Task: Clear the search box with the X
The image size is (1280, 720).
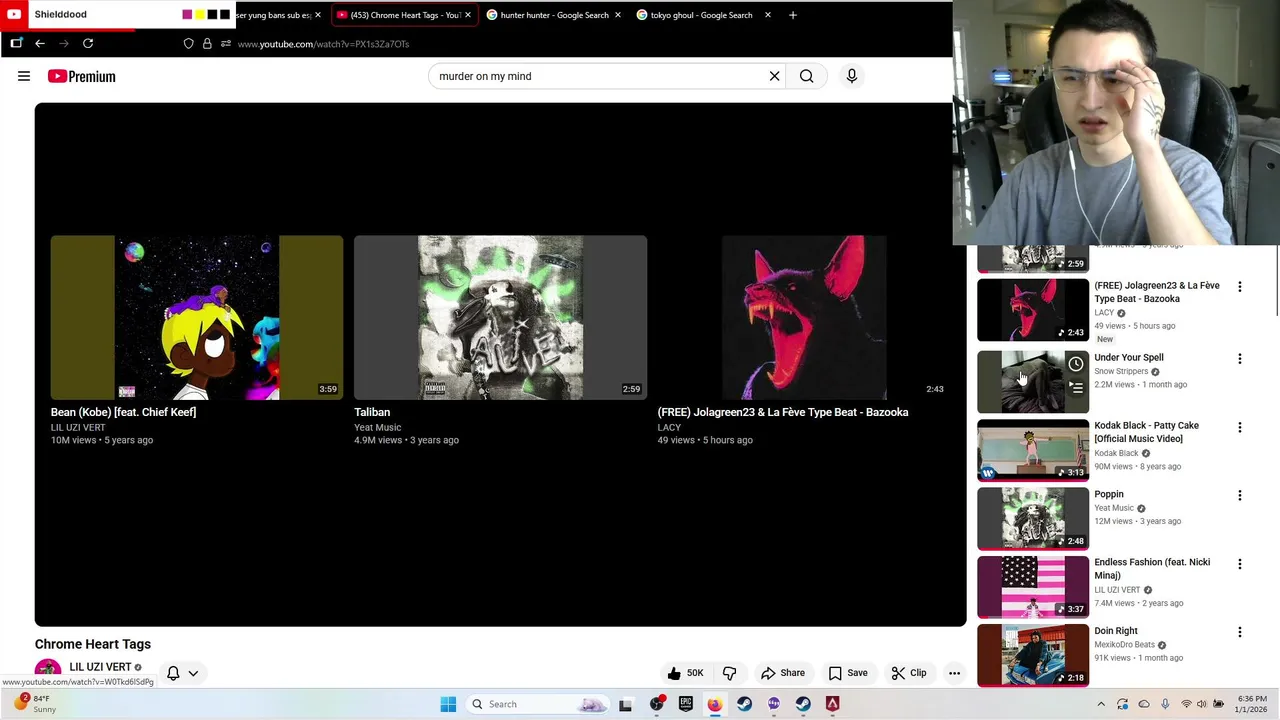Action: coord(774,76)
